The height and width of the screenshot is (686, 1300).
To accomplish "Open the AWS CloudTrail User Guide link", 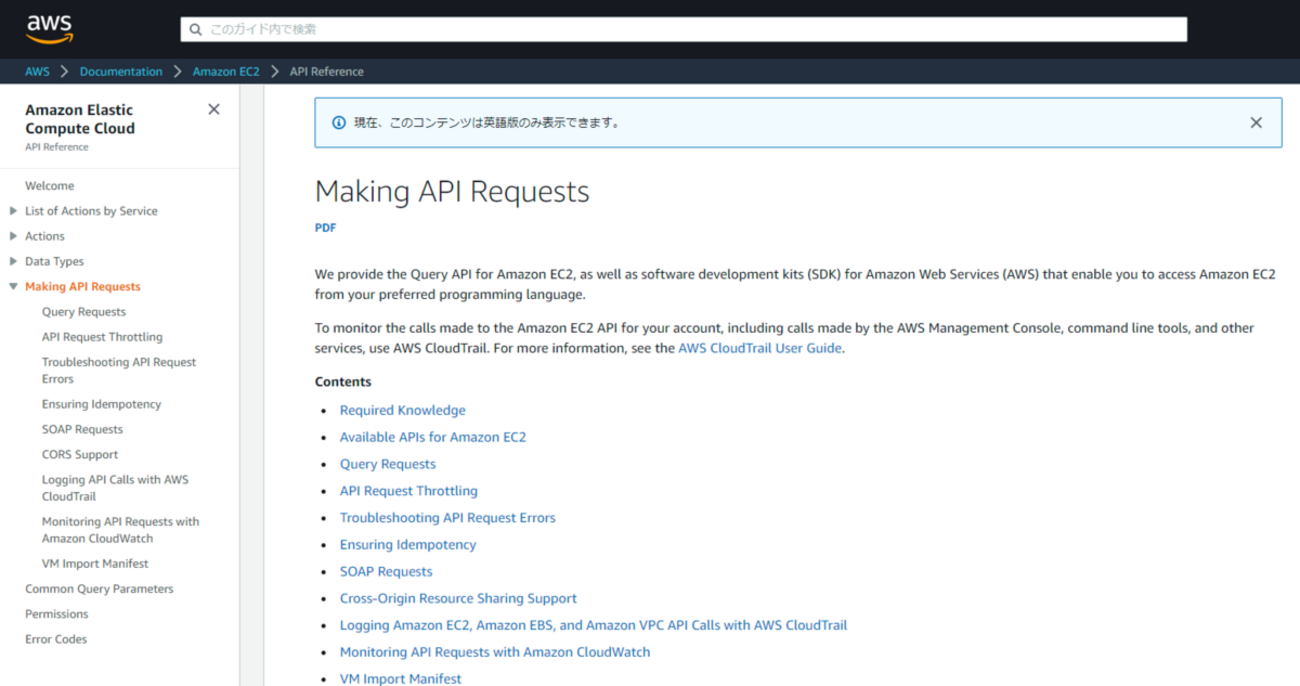I will [x=759, y=349].
